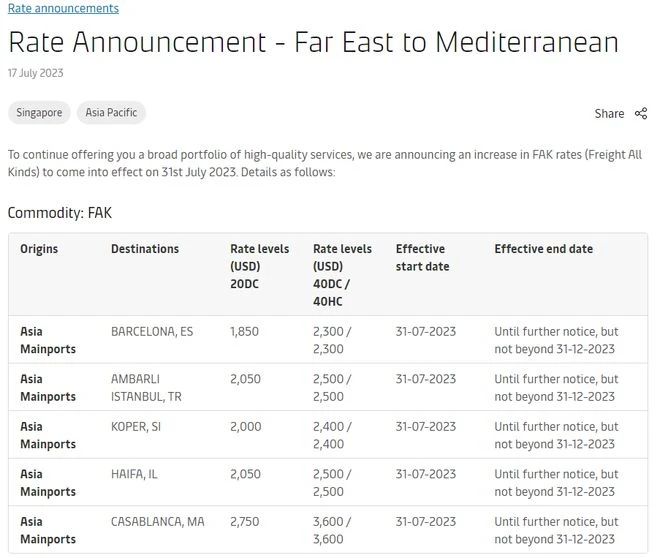The width and height of the screenshot is (660, 558).
Task: Select the BARCELONA, ES destination cell
Action: click(152, 331)
